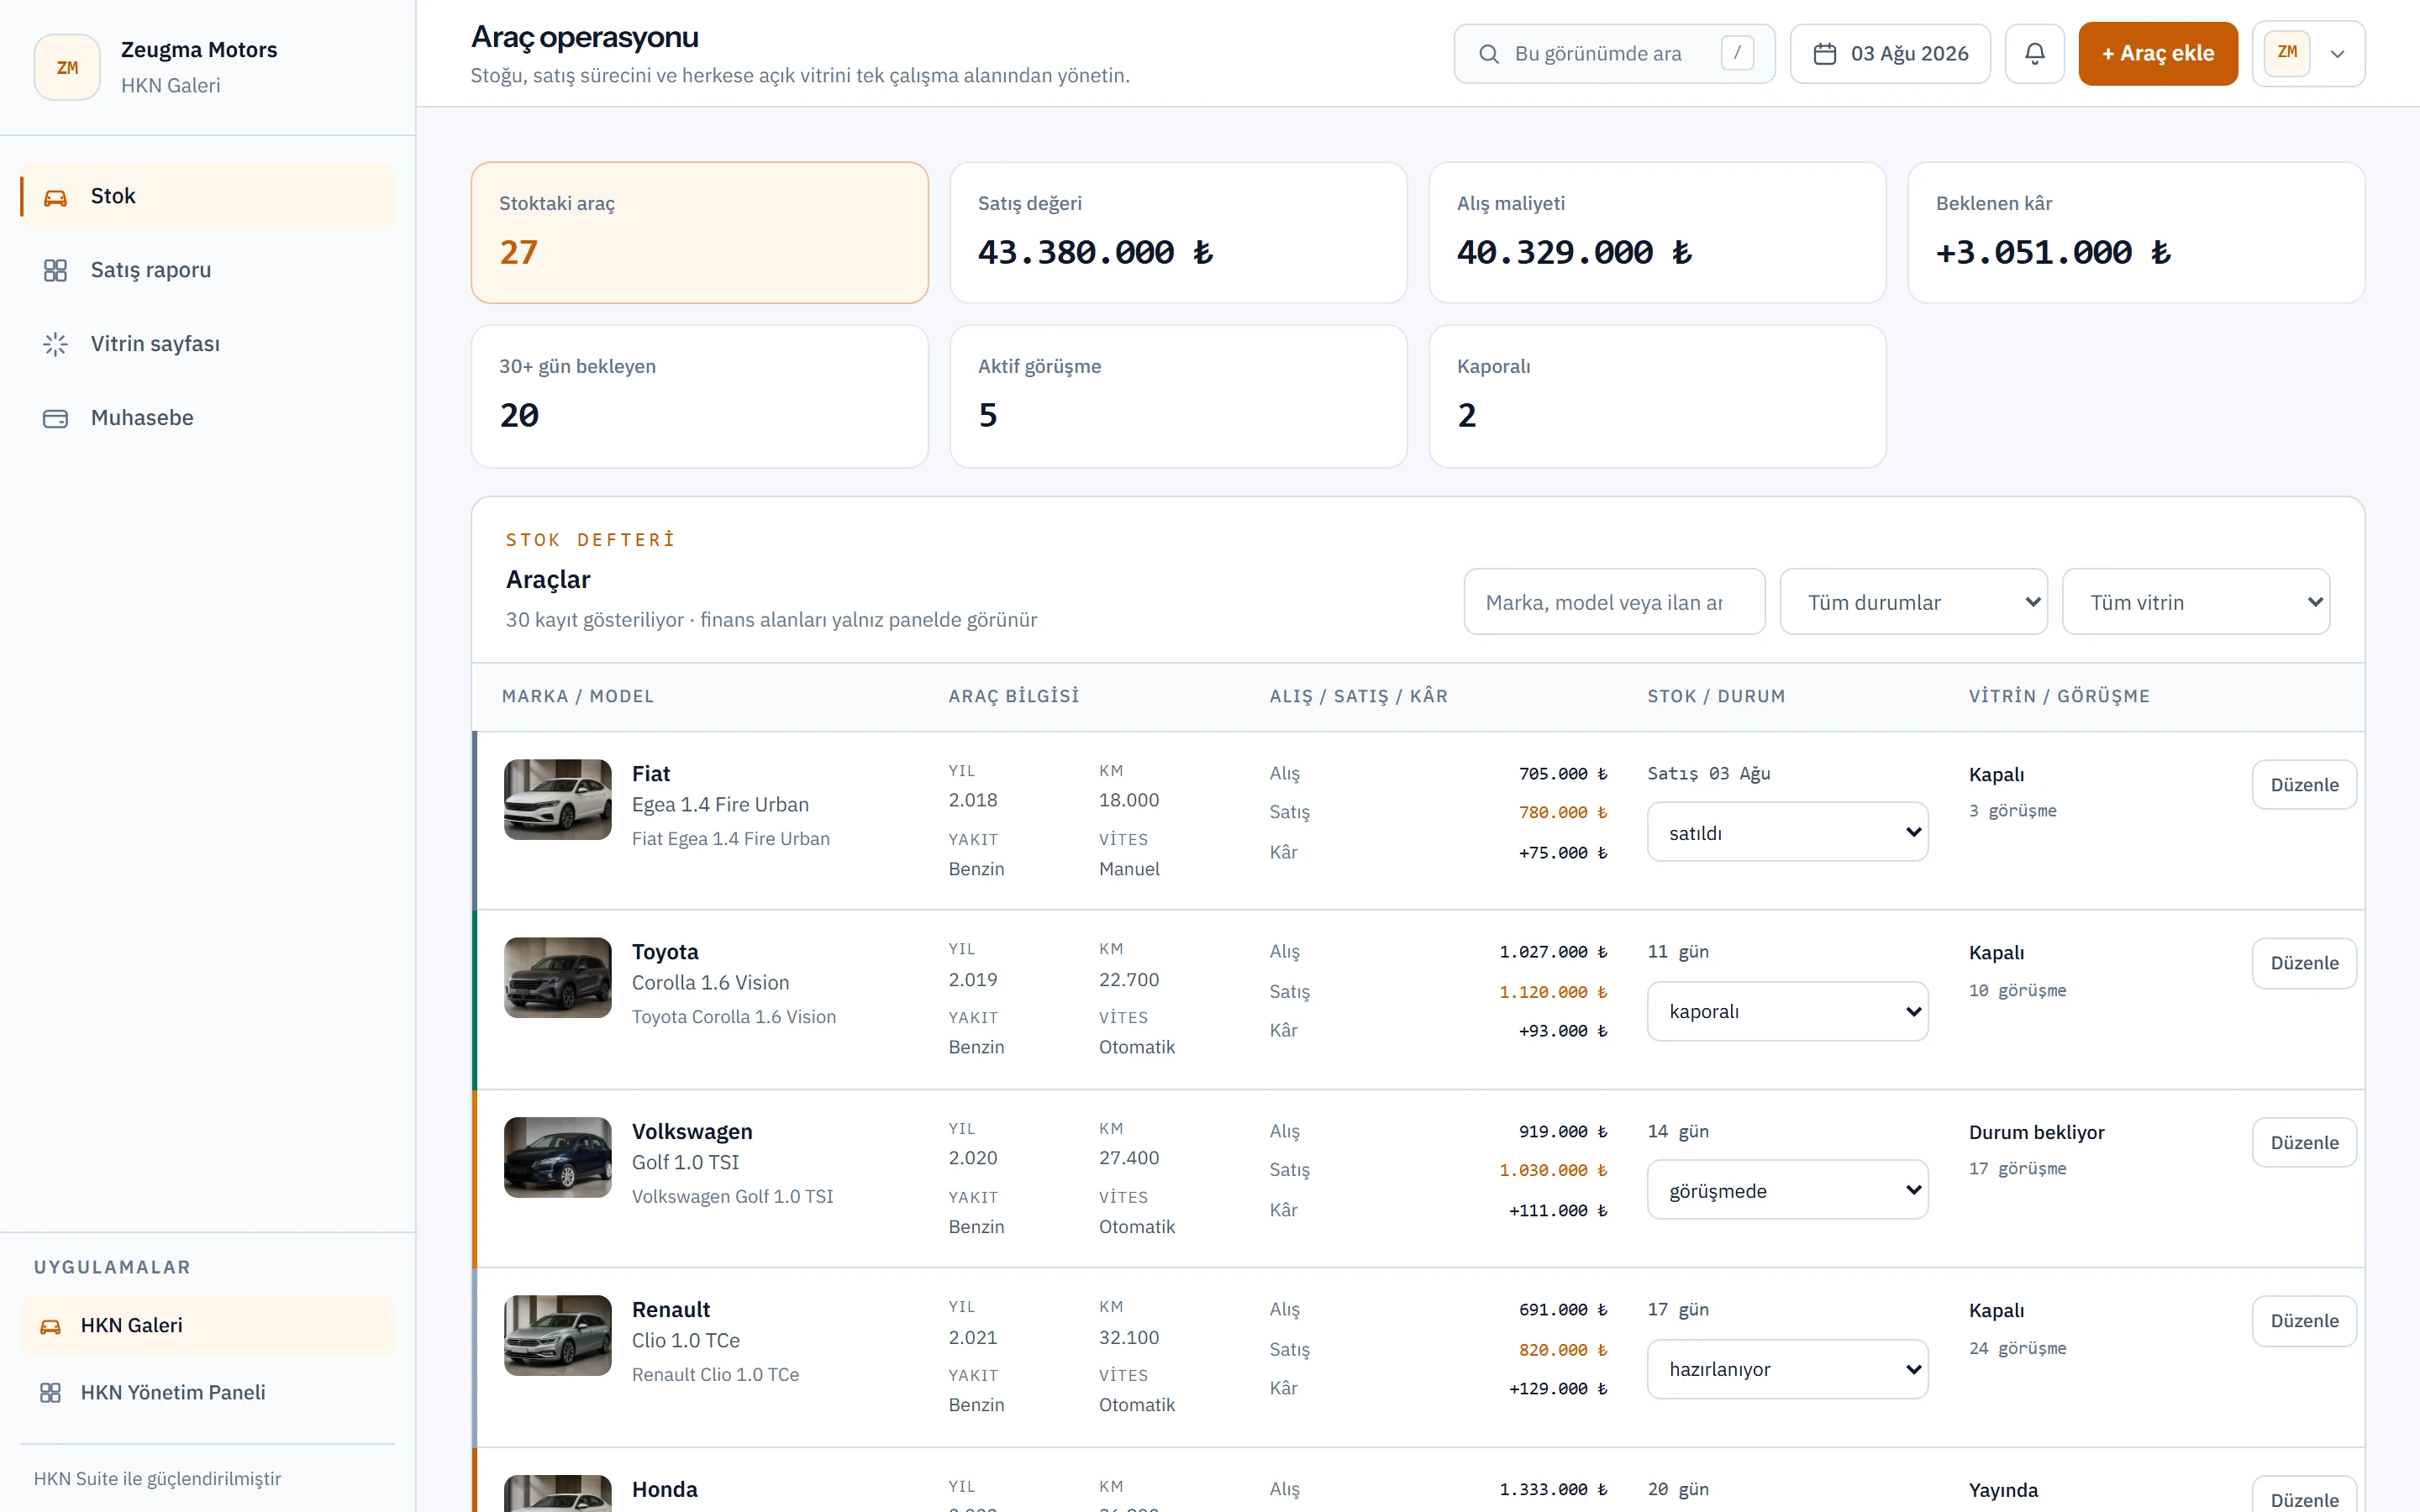Click the ALIŞ / SATIŞ / KÂR column header
The width and height of the screenshot is (2420, 1512).
click(1359, 697)
